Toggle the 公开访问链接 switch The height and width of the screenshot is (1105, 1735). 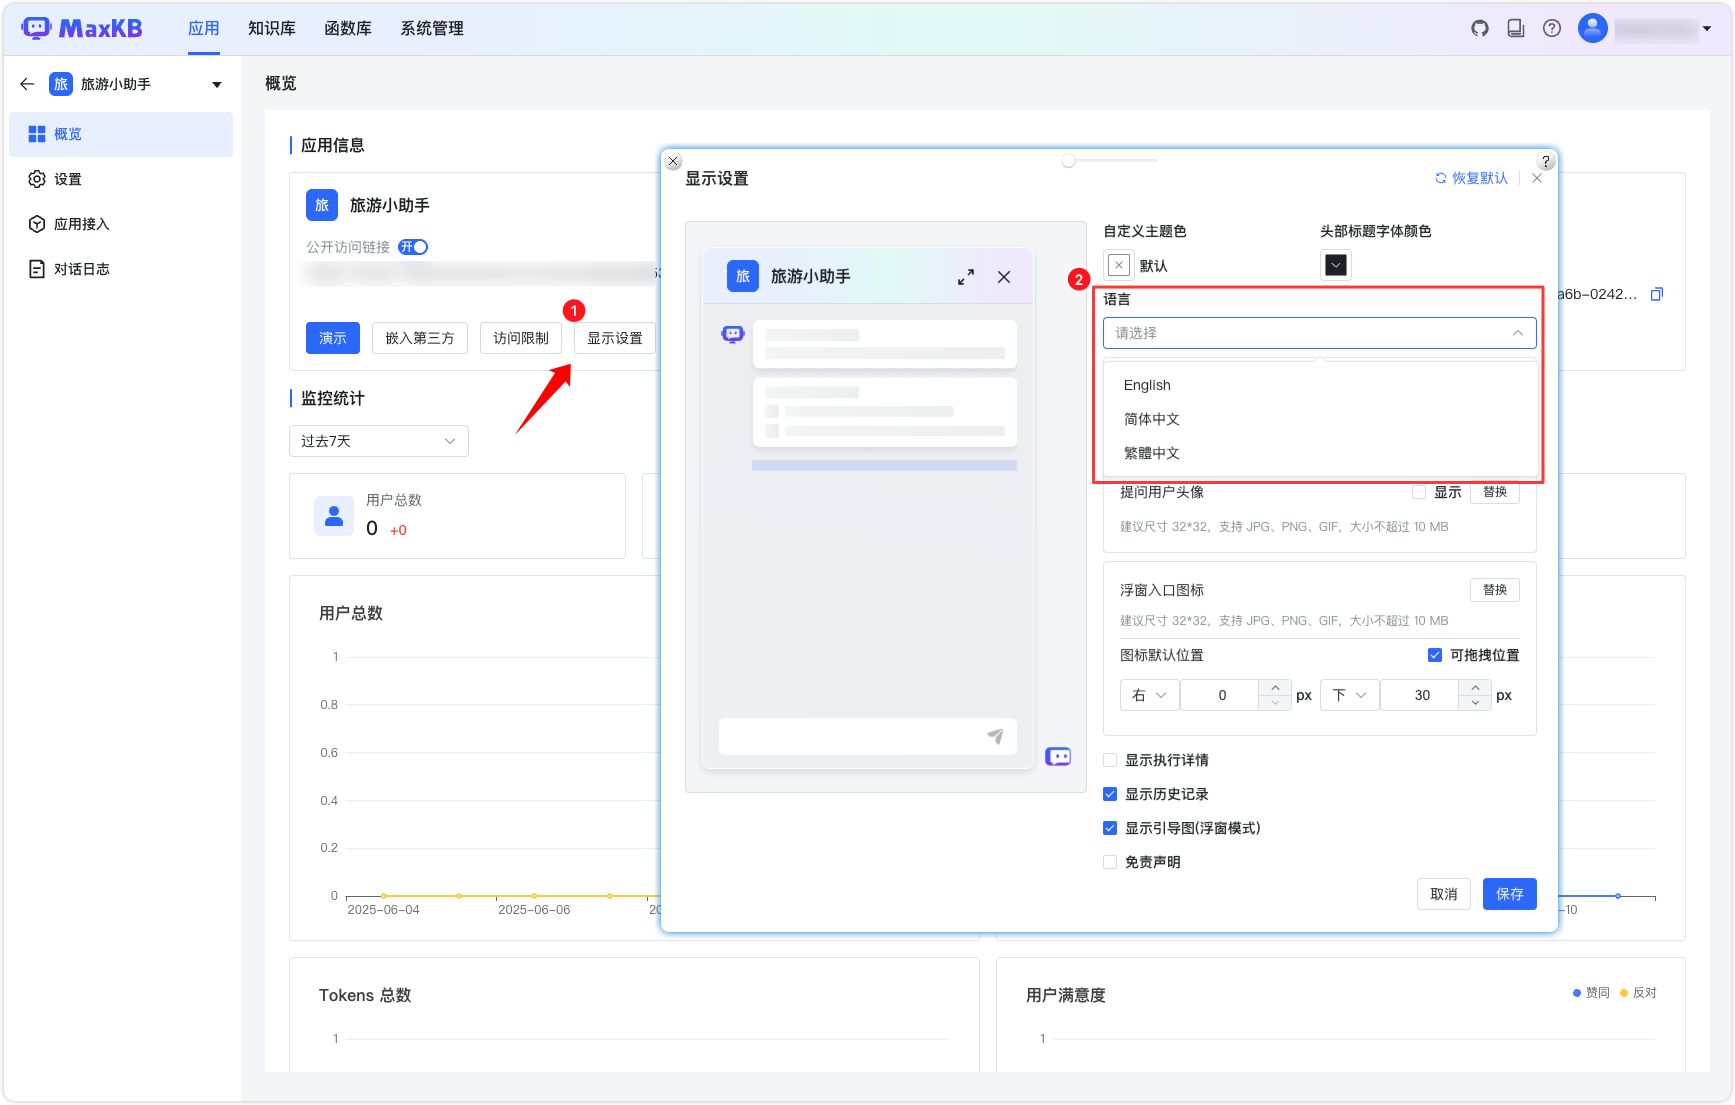(x=413, y=247)
